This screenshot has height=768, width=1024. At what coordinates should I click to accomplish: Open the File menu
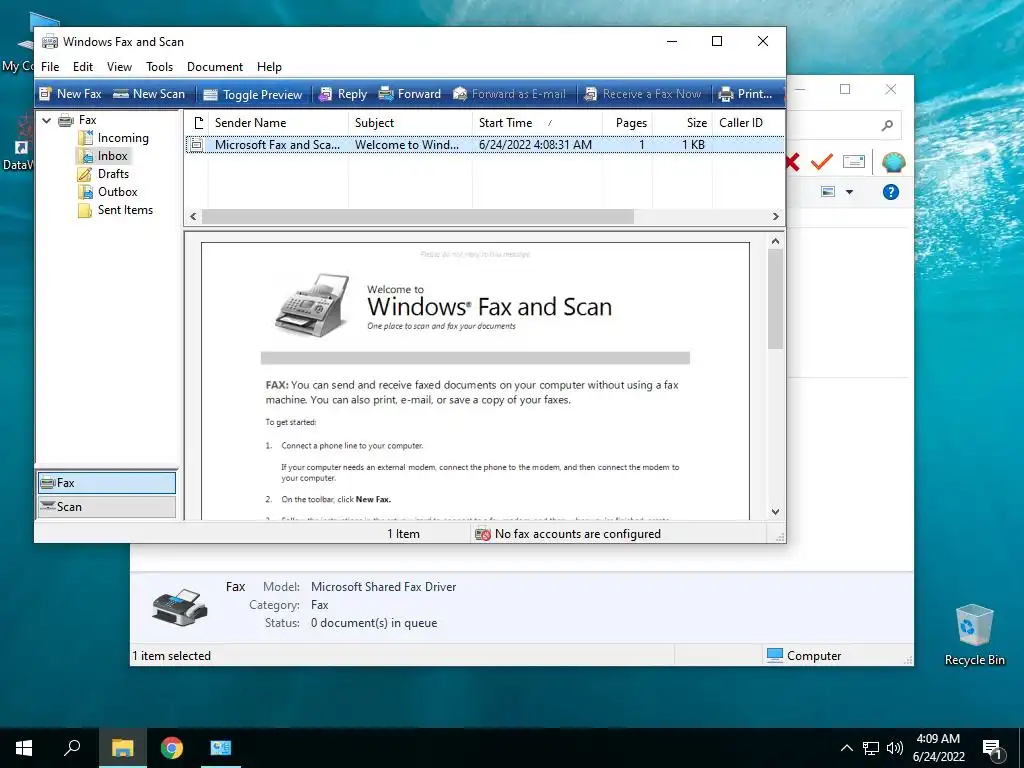pyautogui.click(x=50, y=67)
